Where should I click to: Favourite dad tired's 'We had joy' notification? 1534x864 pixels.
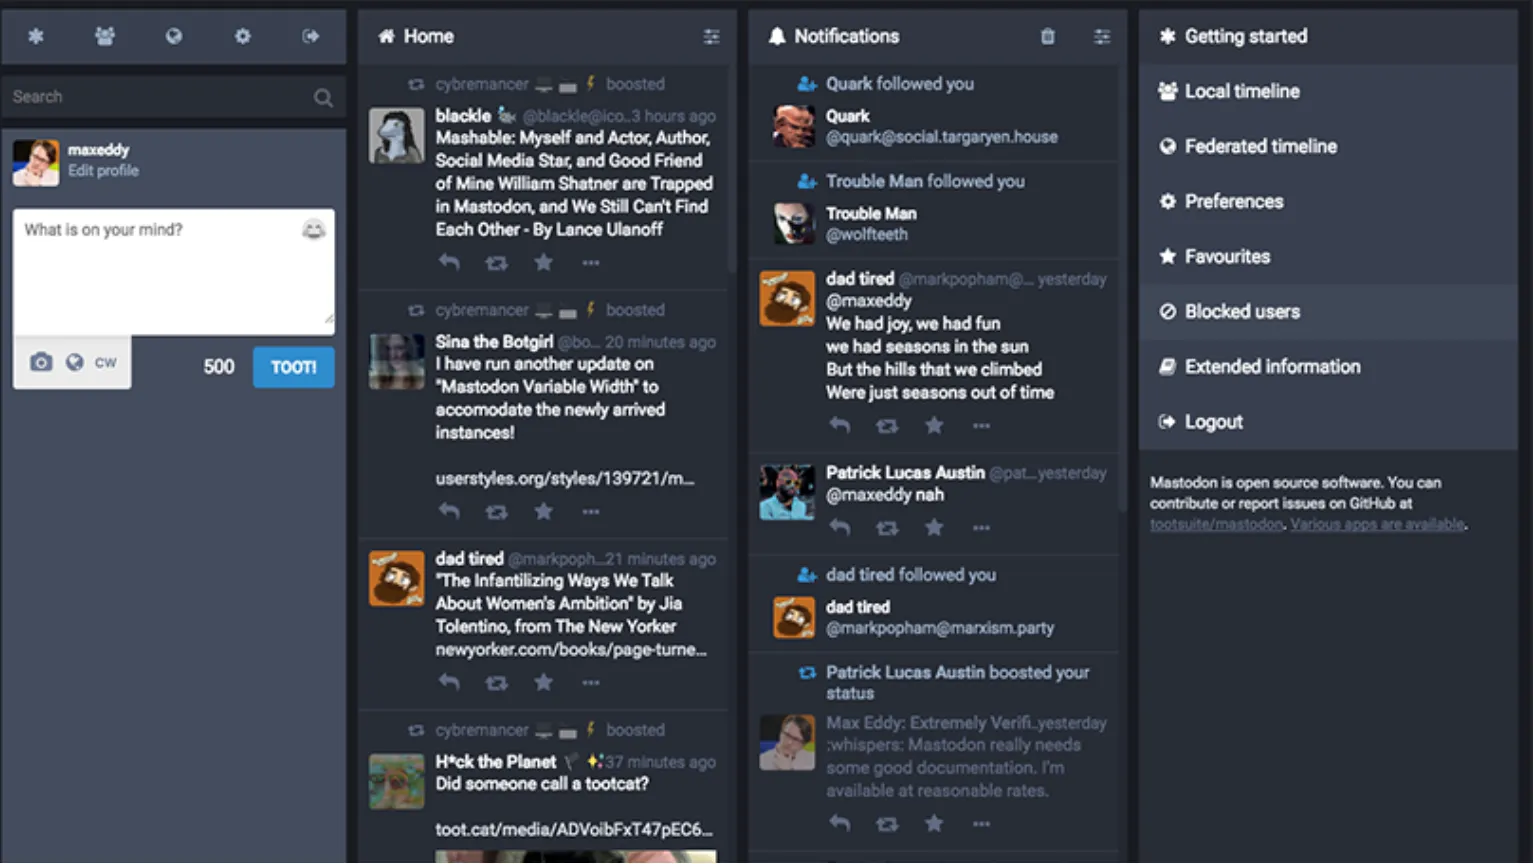coord(934,426)
